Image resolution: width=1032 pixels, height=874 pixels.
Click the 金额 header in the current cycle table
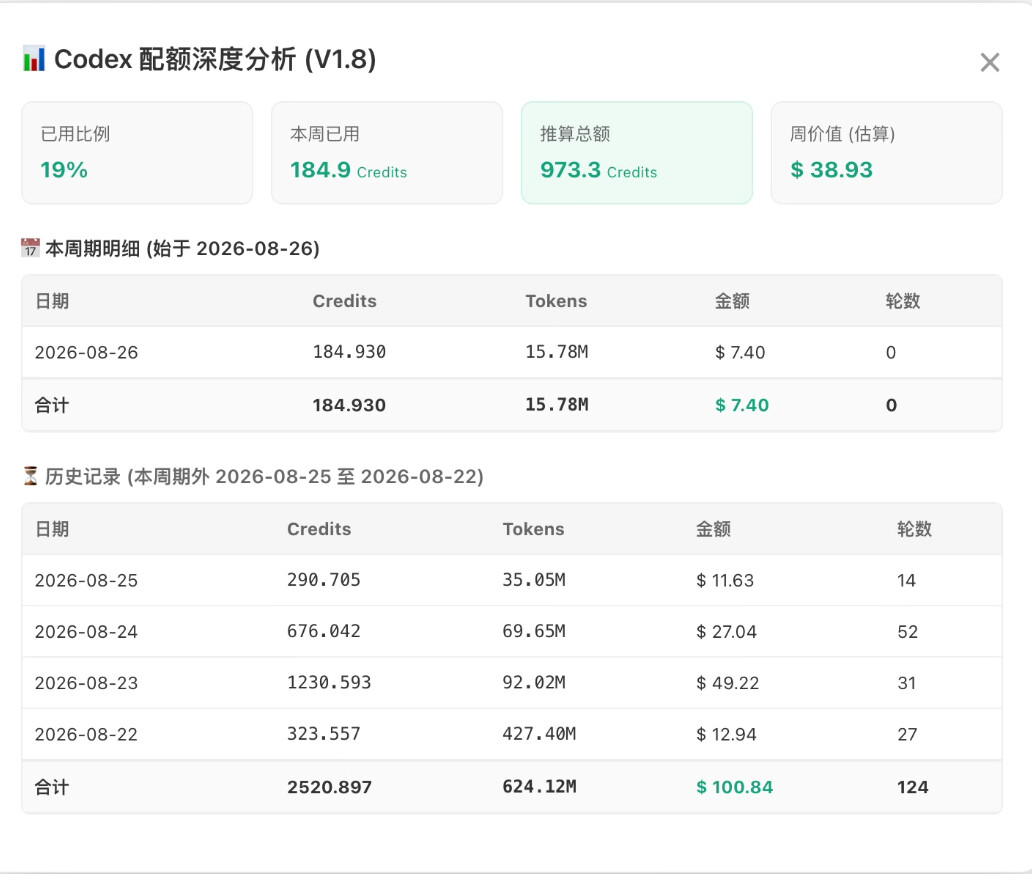732,301
